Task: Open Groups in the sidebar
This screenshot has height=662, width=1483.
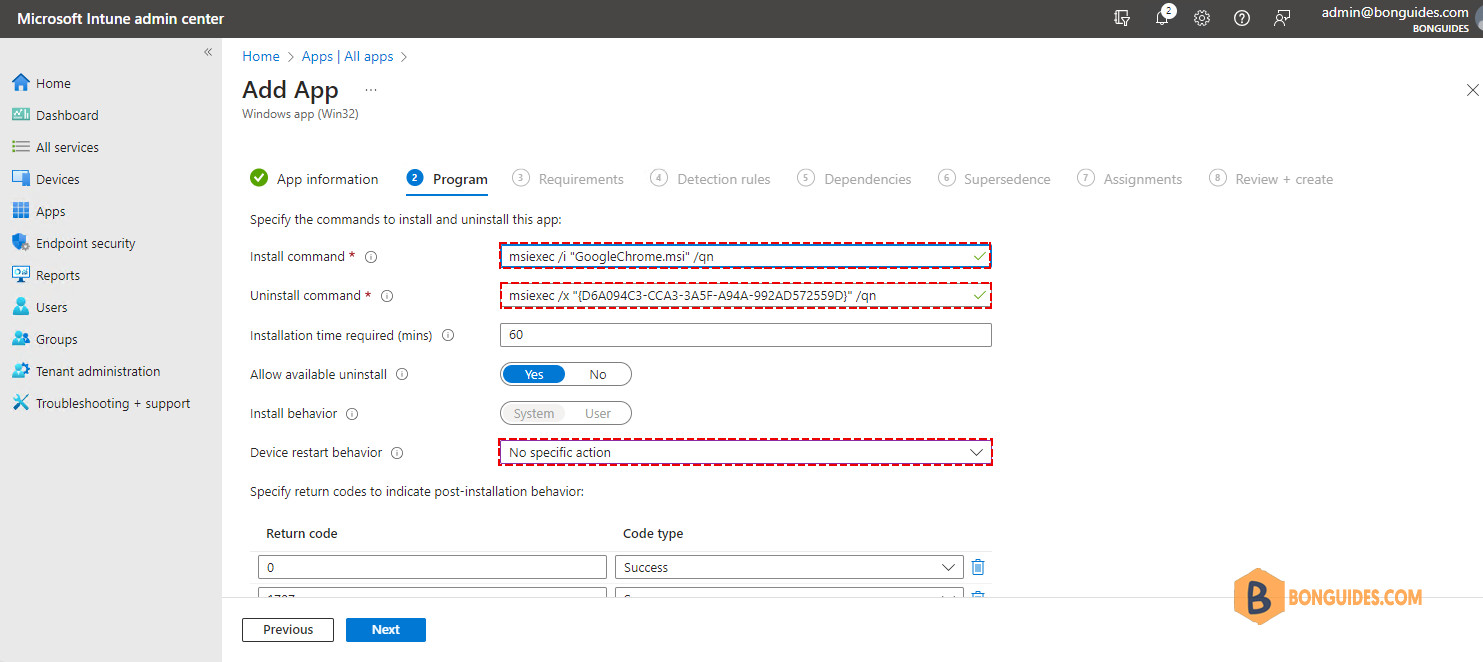Action: (x=56, y=339)
